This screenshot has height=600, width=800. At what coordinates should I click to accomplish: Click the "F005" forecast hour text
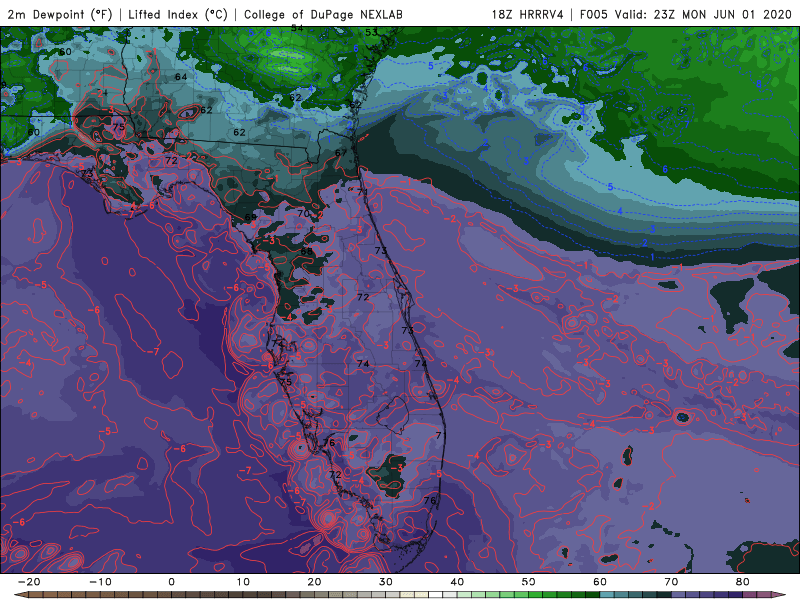click(x=594, y=14)
